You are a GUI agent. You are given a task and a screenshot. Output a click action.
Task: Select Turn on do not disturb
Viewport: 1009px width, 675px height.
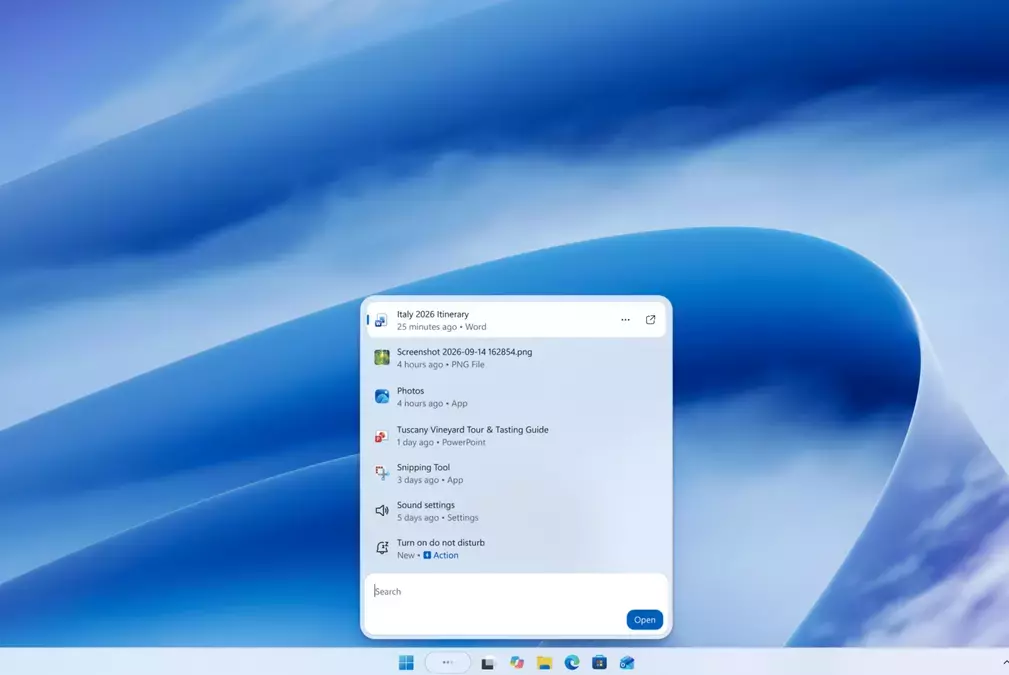(515, 548)
